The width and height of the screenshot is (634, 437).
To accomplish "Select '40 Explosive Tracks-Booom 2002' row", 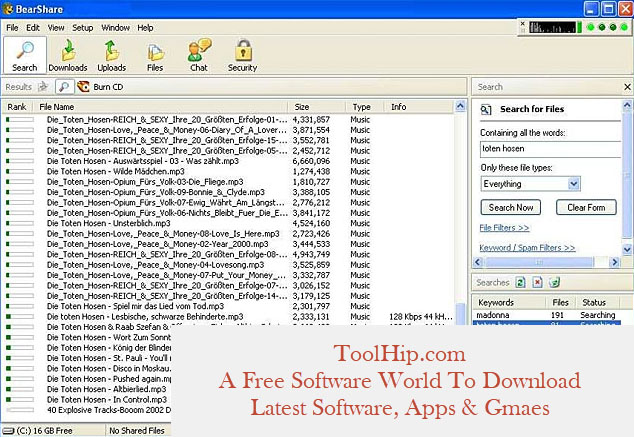I will point(87,410).
